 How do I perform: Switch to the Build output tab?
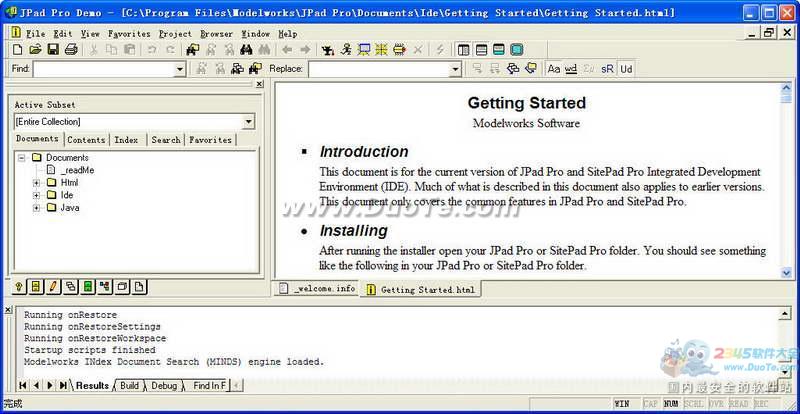[x=129, y=385]
